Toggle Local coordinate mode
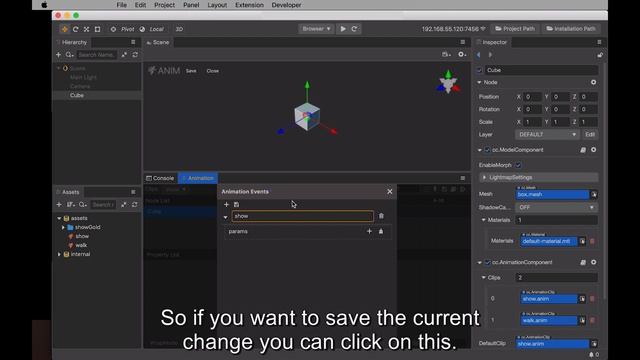 click(151, 29)
